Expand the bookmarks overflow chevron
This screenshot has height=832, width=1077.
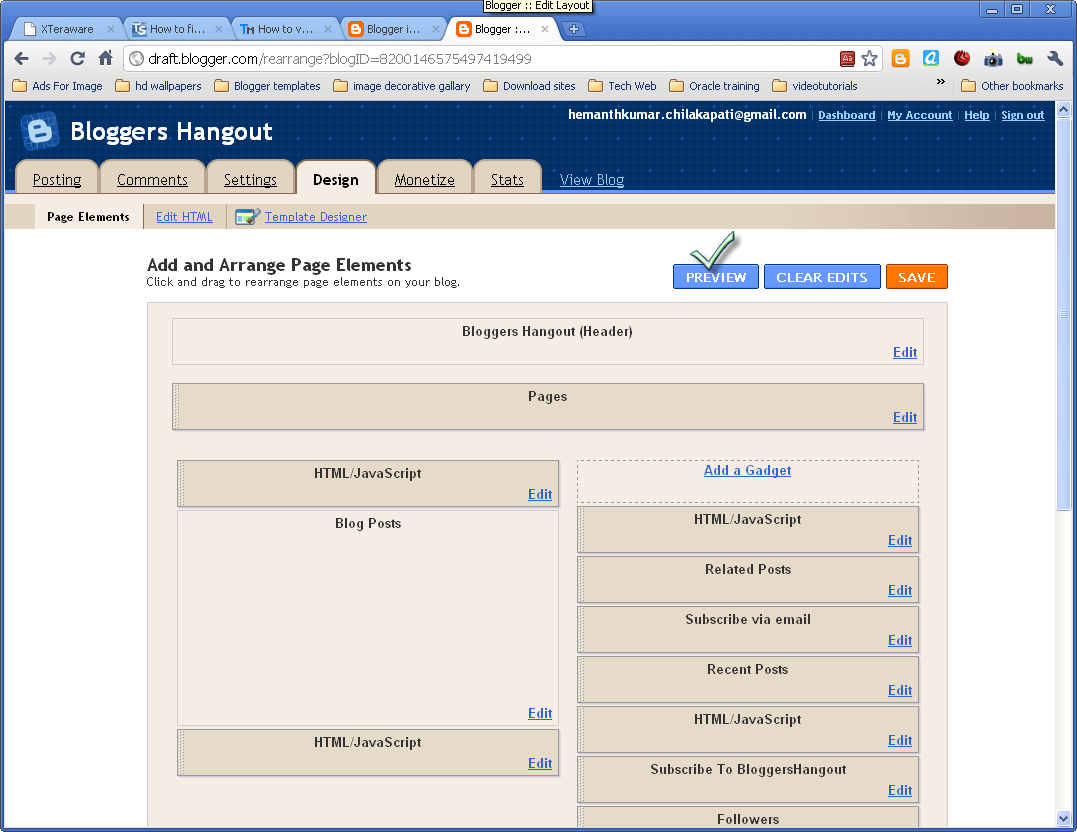[x=940, y=82]
